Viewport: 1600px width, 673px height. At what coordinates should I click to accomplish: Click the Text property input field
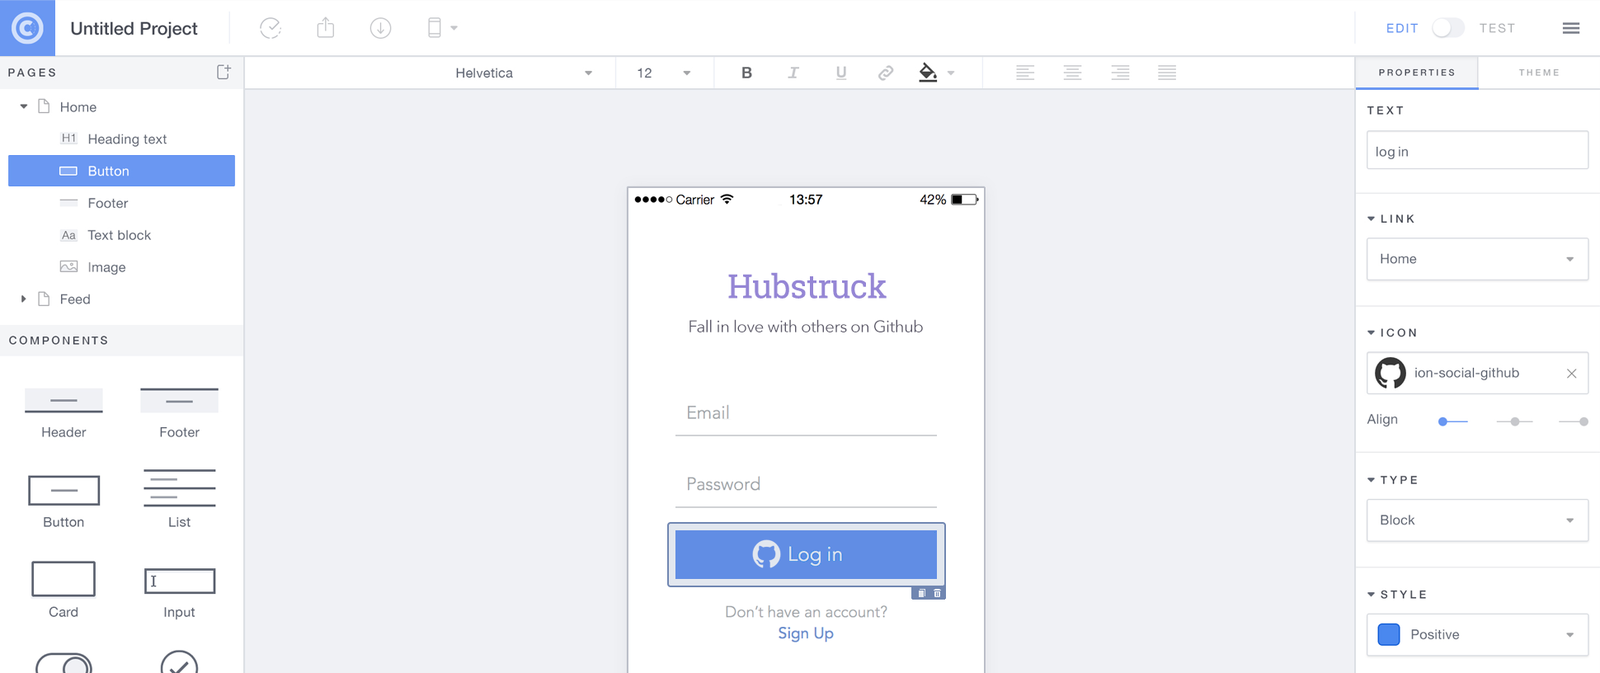pyautogui.click(x=1477, y=150)
